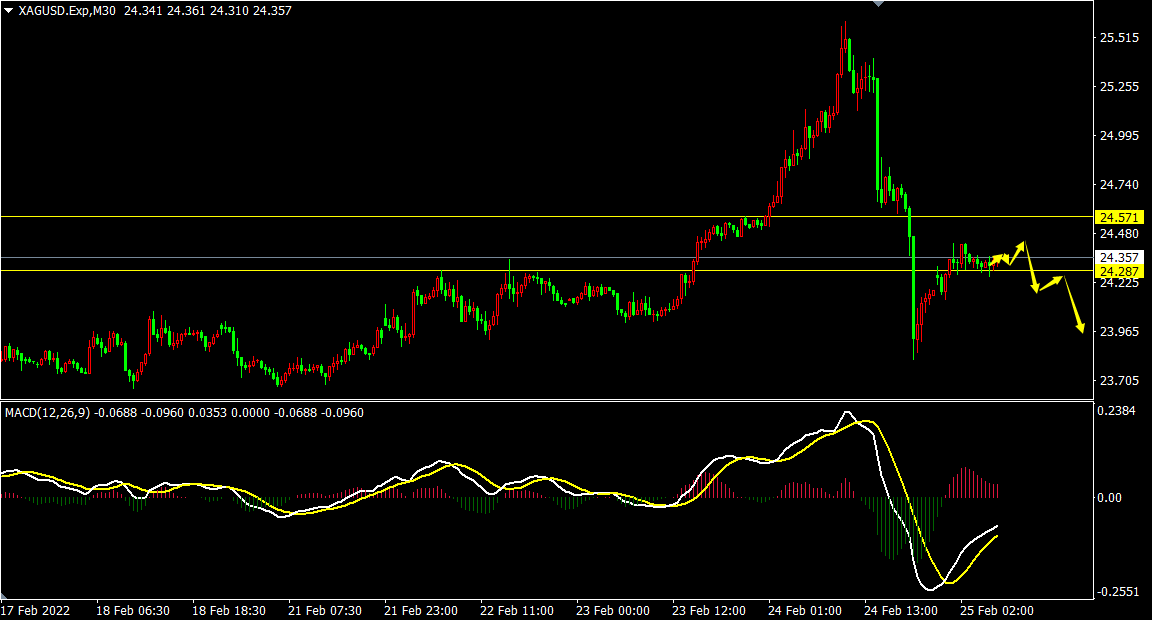
Task: Click the 17 Feb 2022 date label
Action: [x=35, y=610]
